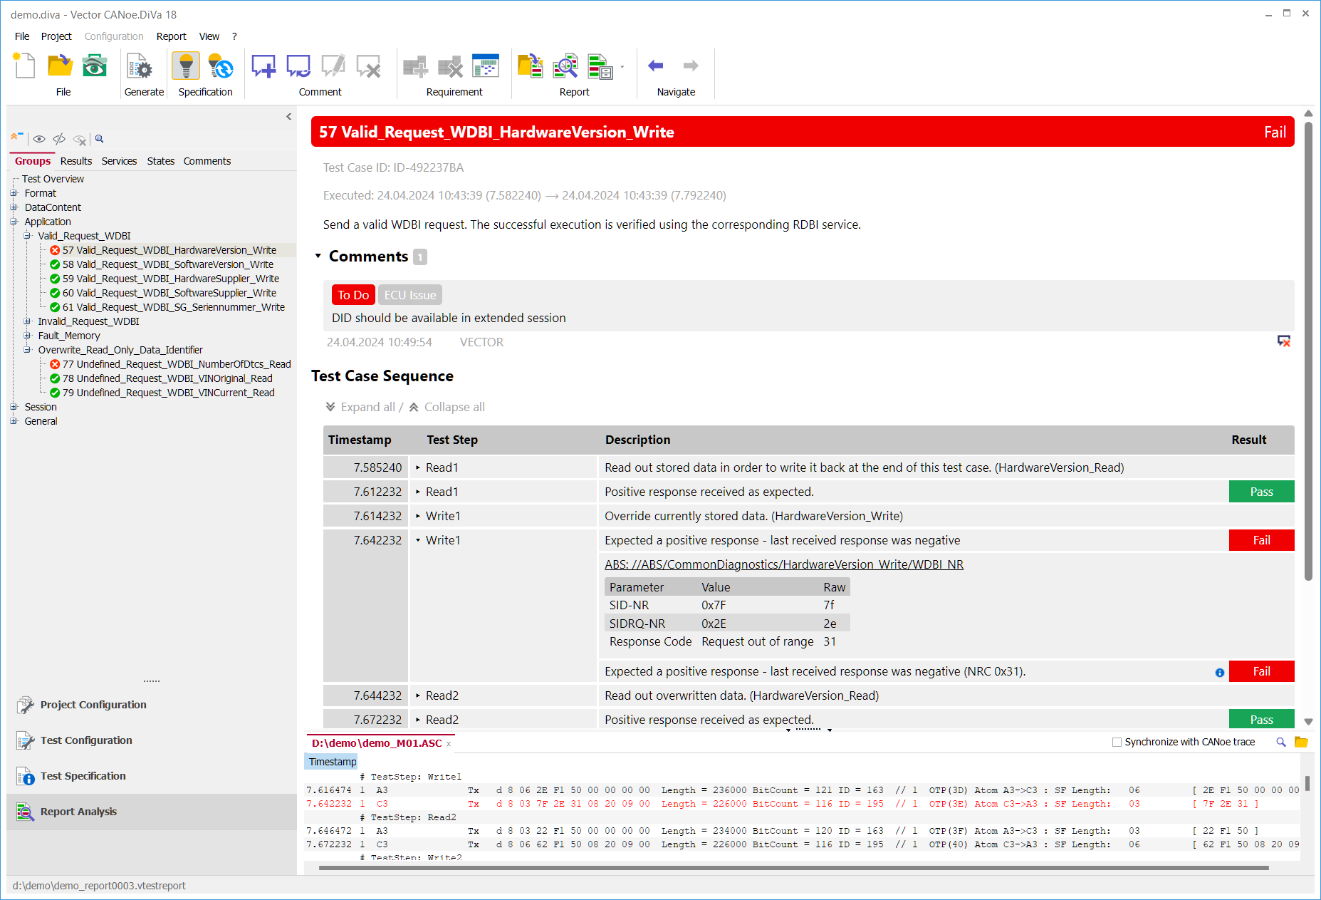Click the report magnifier search icon

tap(565, 66)
